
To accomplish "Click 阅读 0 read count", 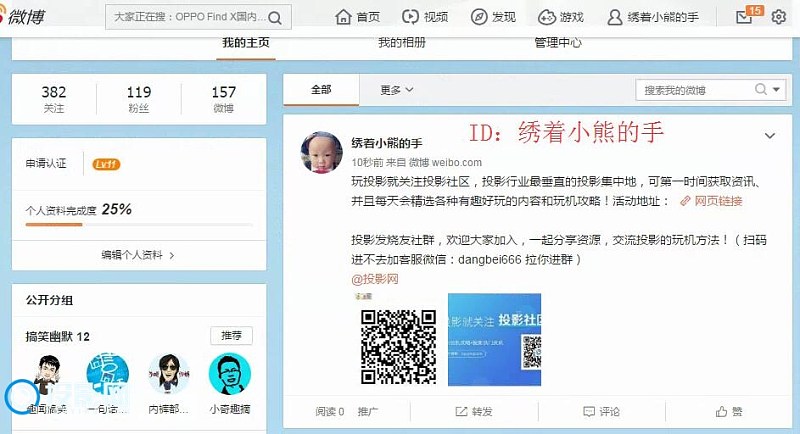I will coord(330,412).
